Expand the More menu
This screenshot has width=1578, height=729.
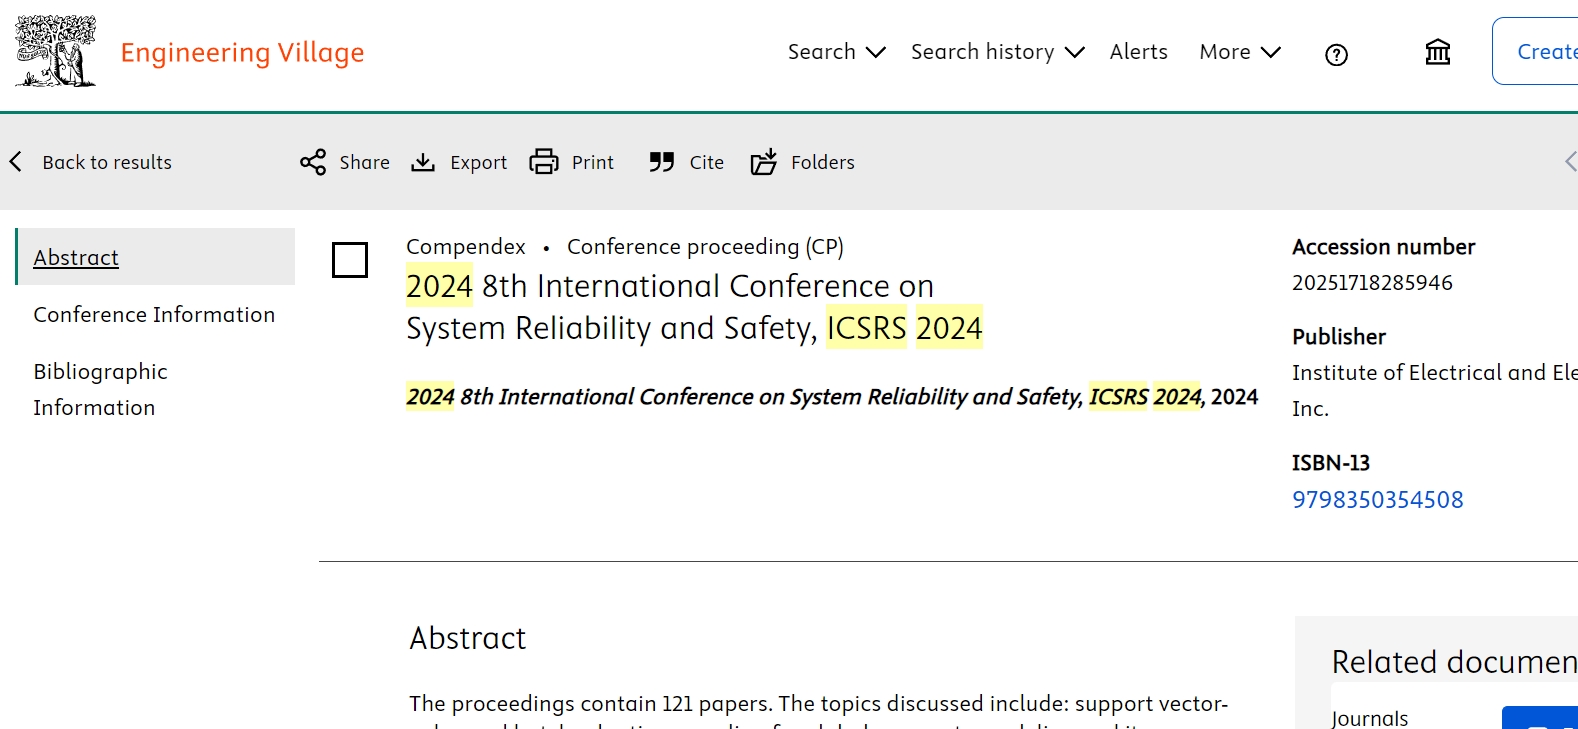point(1239,52)
